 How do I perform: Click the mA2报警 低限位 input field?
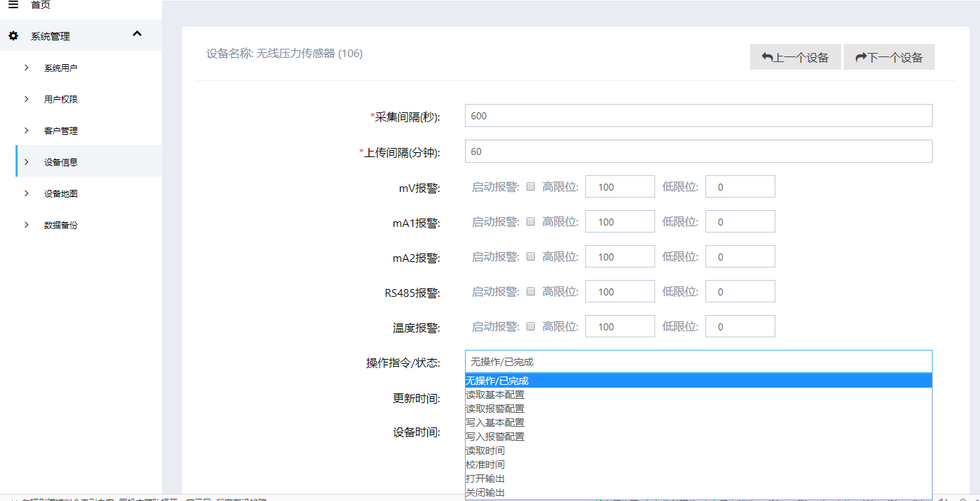click(739, 257)
